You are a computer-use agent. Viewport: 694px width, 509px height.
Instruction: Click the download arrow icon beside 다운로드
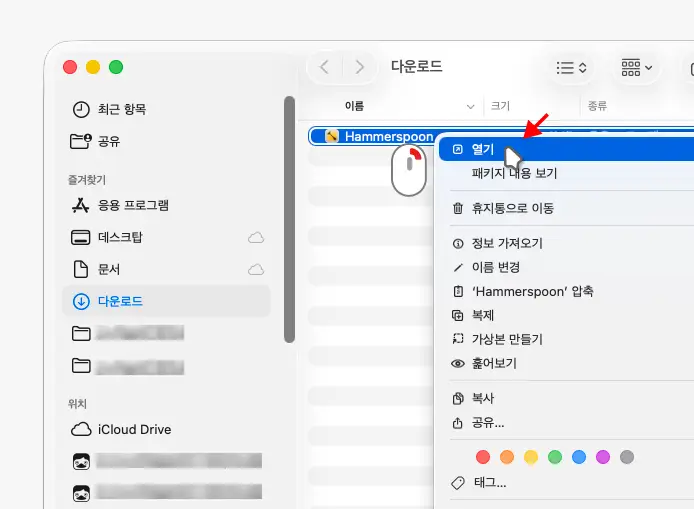click(81, 301)
